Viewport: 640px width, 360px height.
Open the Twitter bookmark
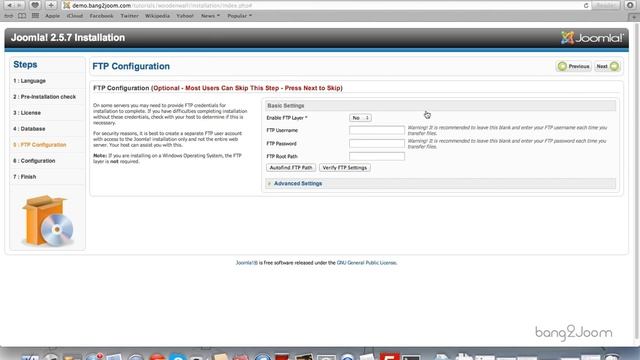tap(129, 16)
